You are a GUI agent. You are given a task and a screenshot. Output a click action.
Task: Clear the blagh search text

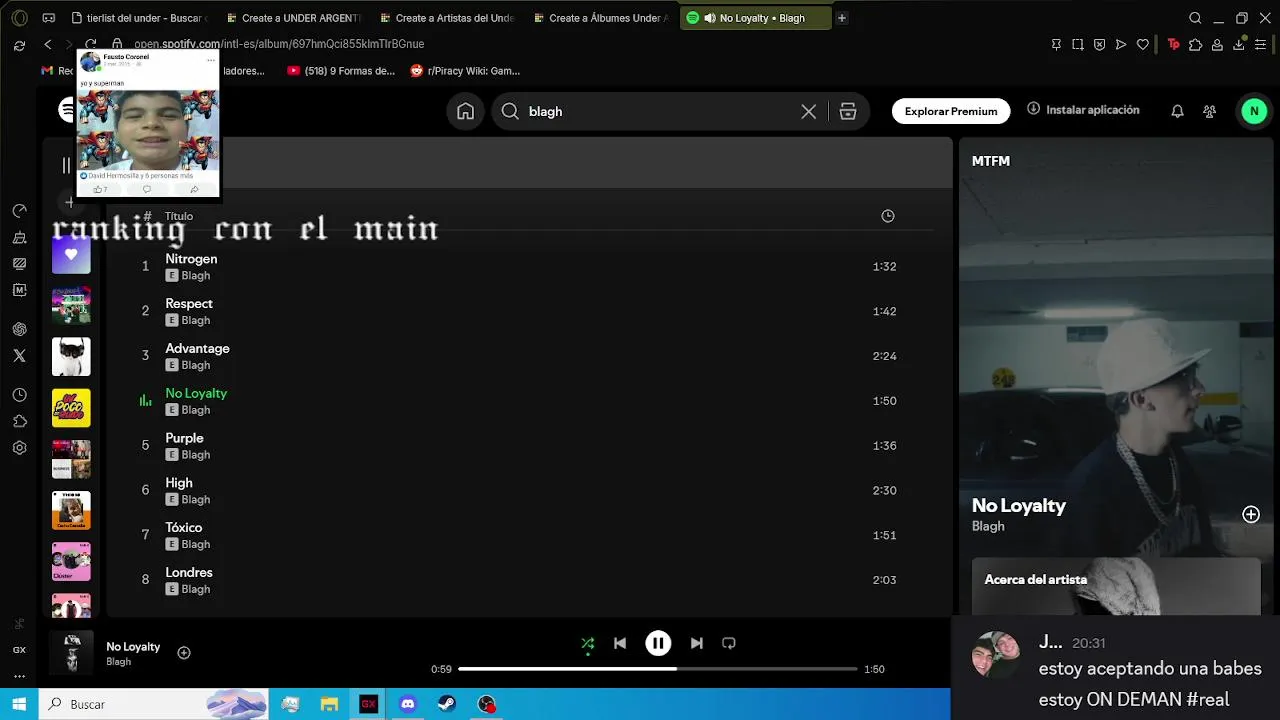pyautogui.click(x=808, y=111)
